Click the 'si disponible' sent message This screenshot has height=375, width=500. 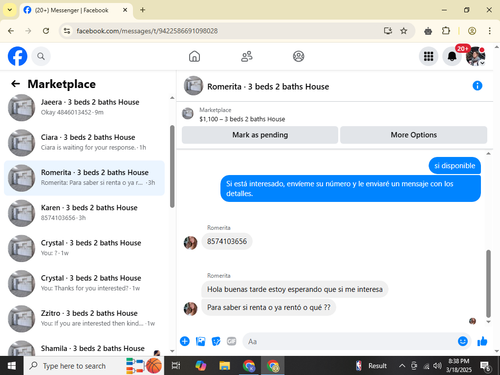coord(455,166)
